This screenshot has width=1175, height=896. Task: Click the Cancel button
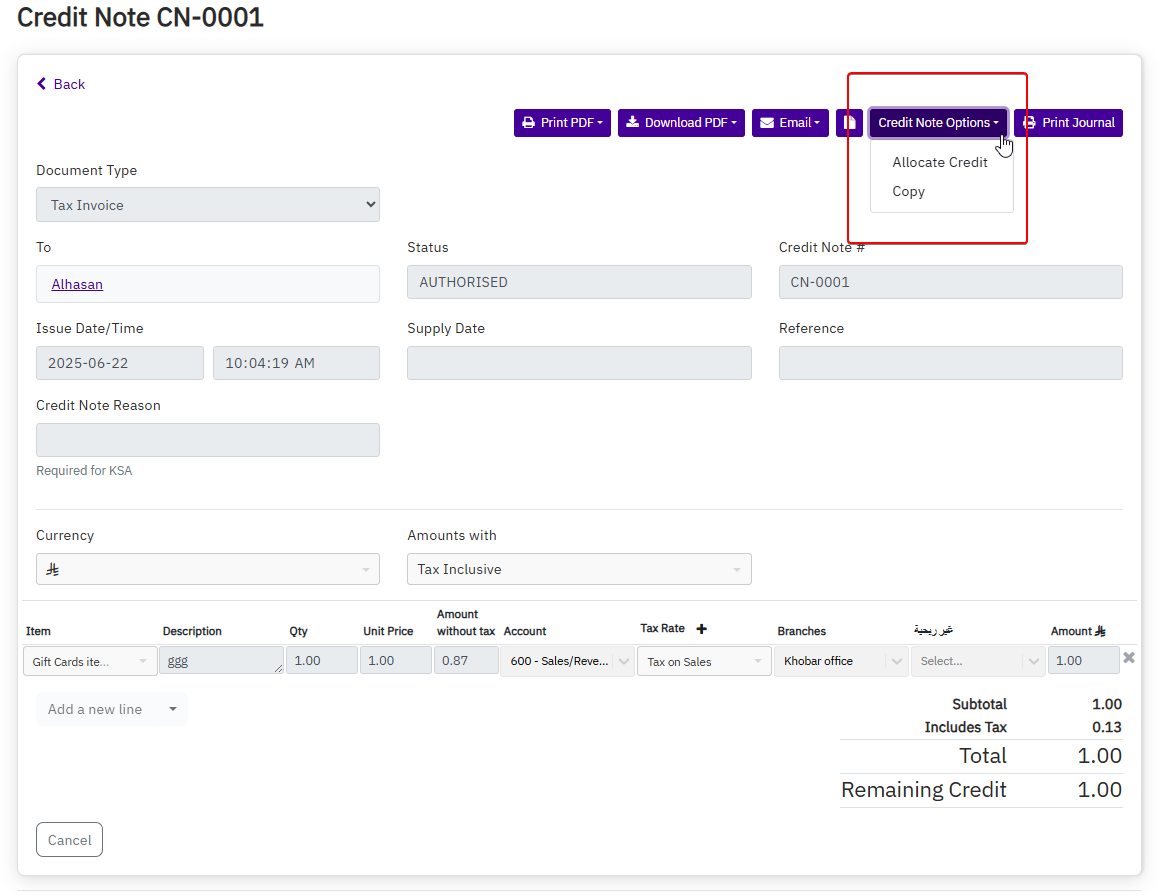pos(69,840)
